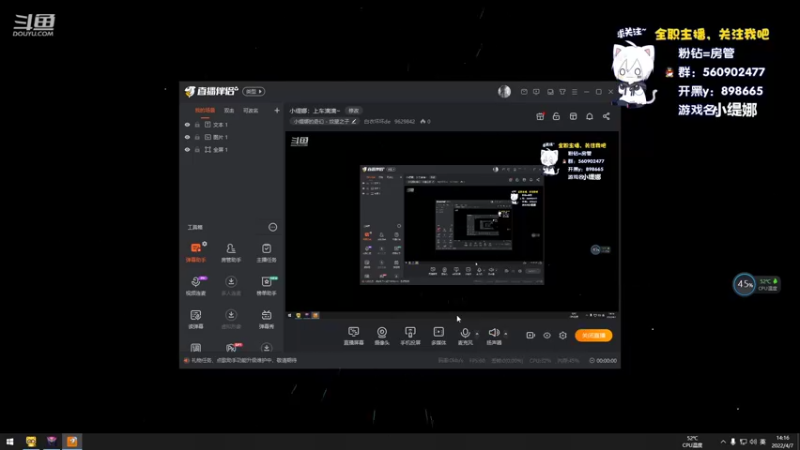This screenshot has height=450, width=800.
Task: Open the 读弹幕 read-danmaku tool
Action: [x=195, y=319]
